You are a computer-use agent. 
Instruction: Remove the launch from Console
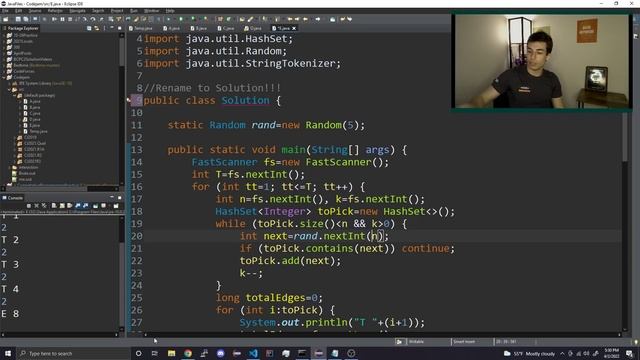[36, 206]
